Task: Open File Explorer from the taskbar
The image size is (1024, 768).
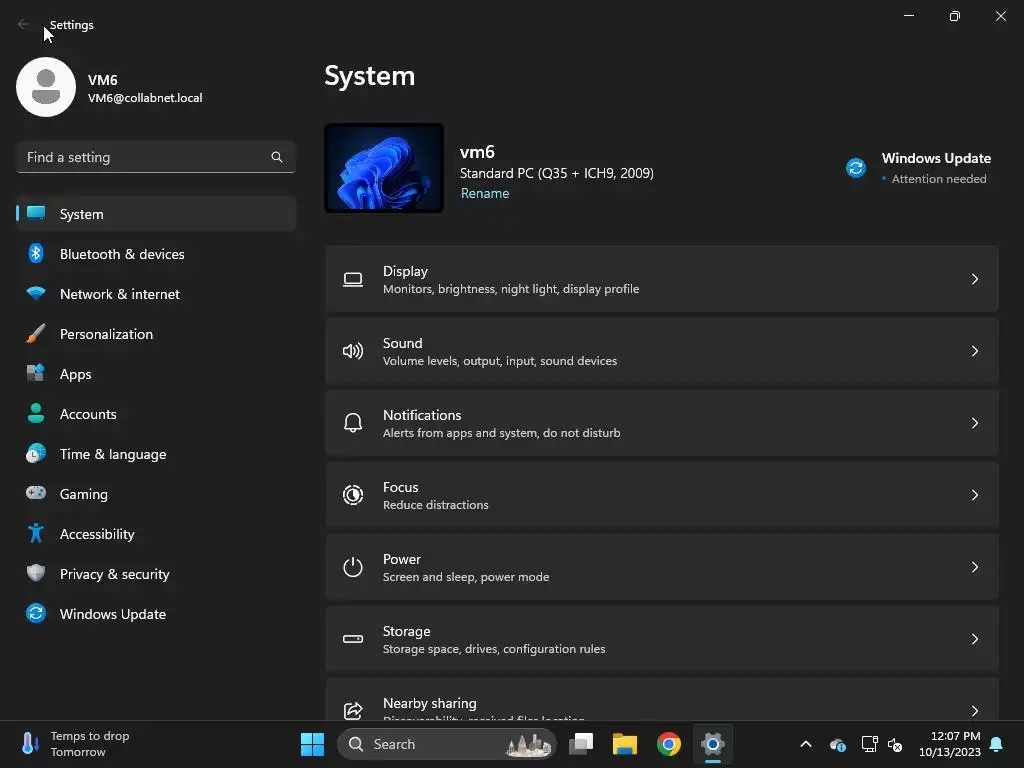Action: [624, 744]
